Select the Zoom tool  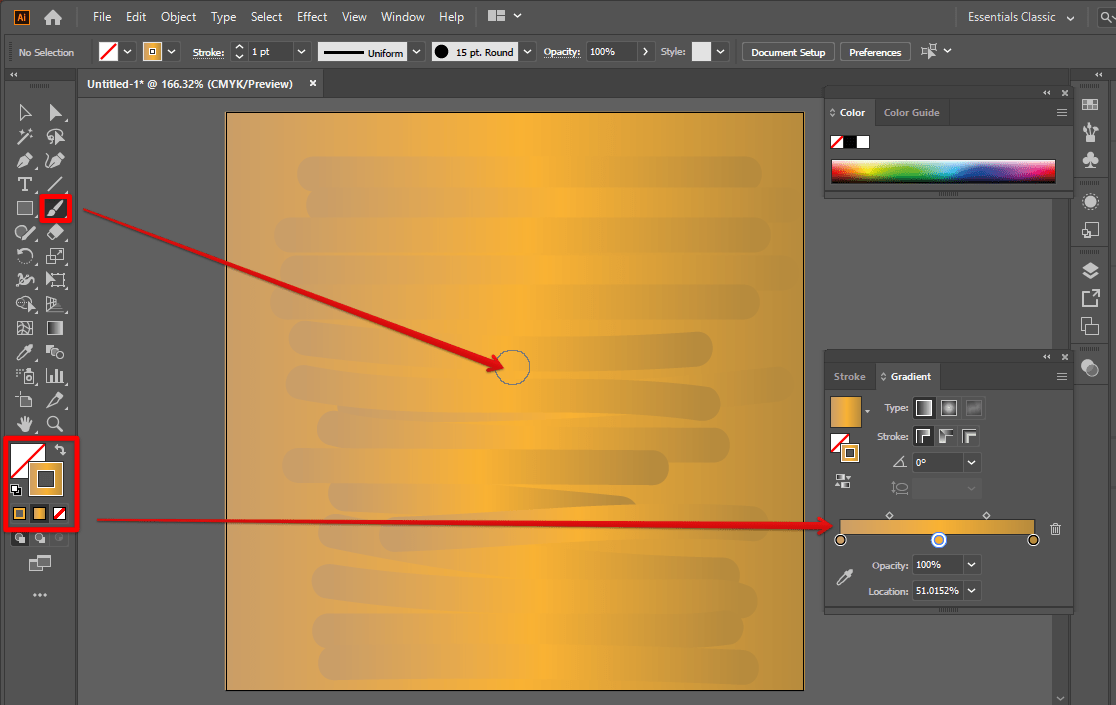coord(55,424)
